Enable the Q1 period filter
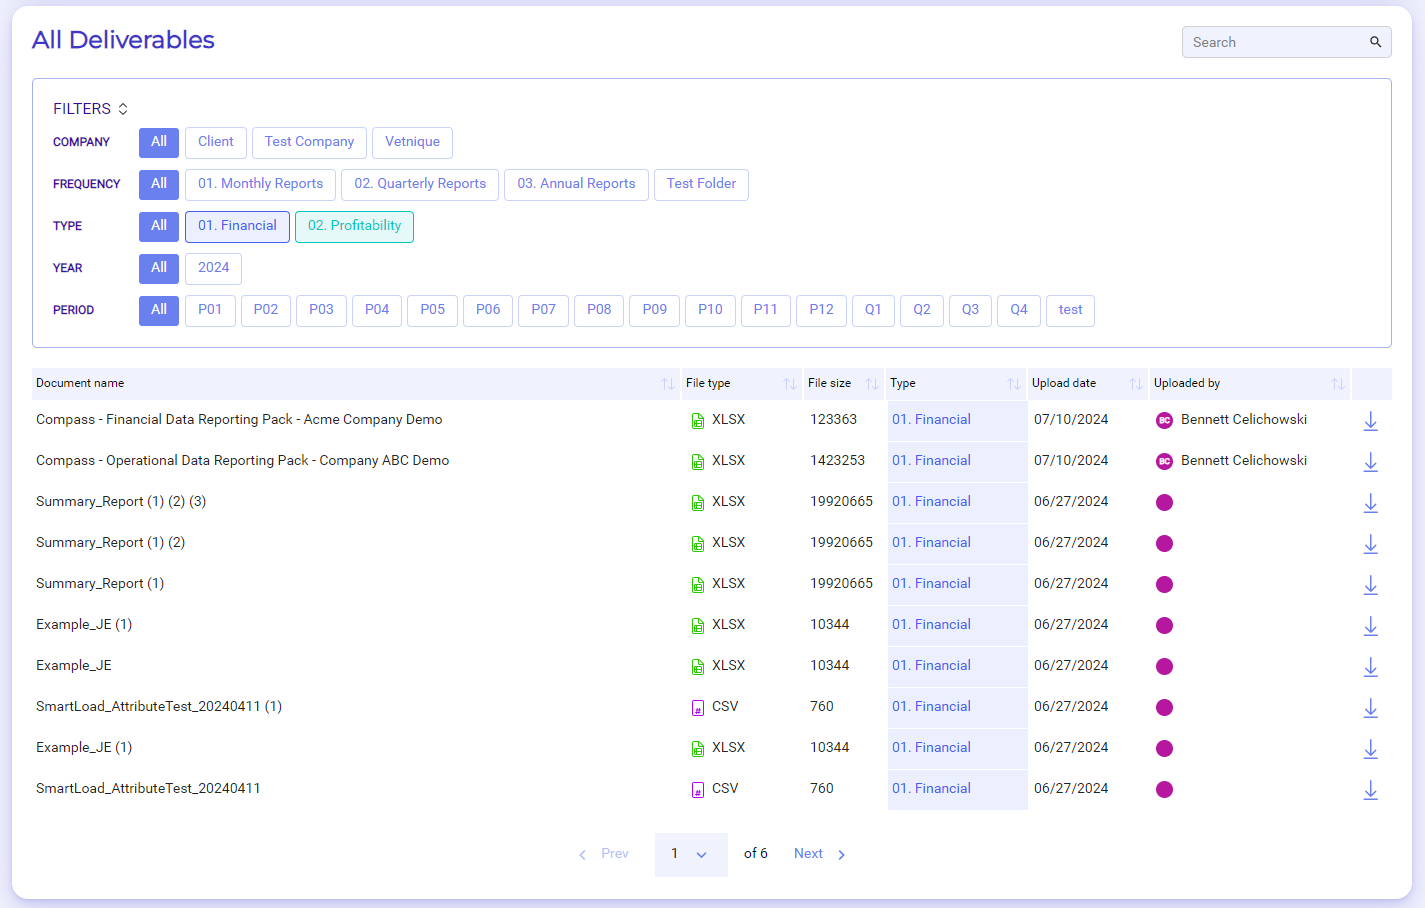This screenshot has height=908, width=1425. click(x=873, y=311)
